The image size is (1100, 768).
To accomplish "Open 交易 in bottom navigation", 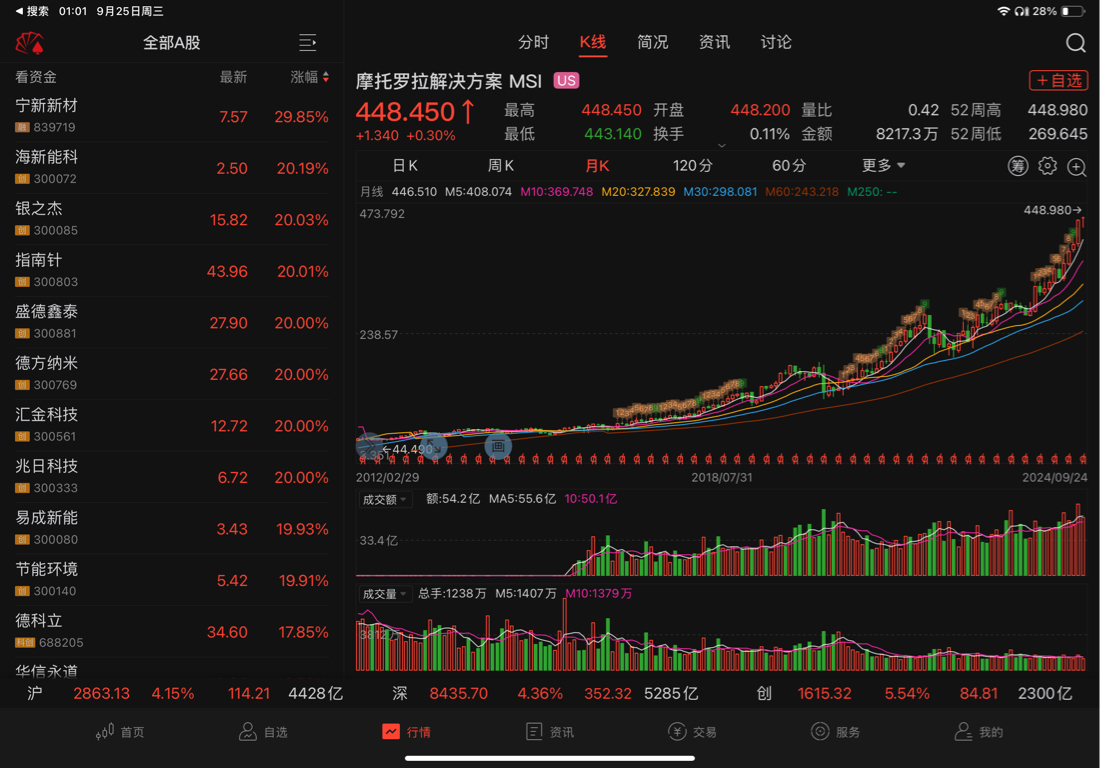I will click(692, 732).
